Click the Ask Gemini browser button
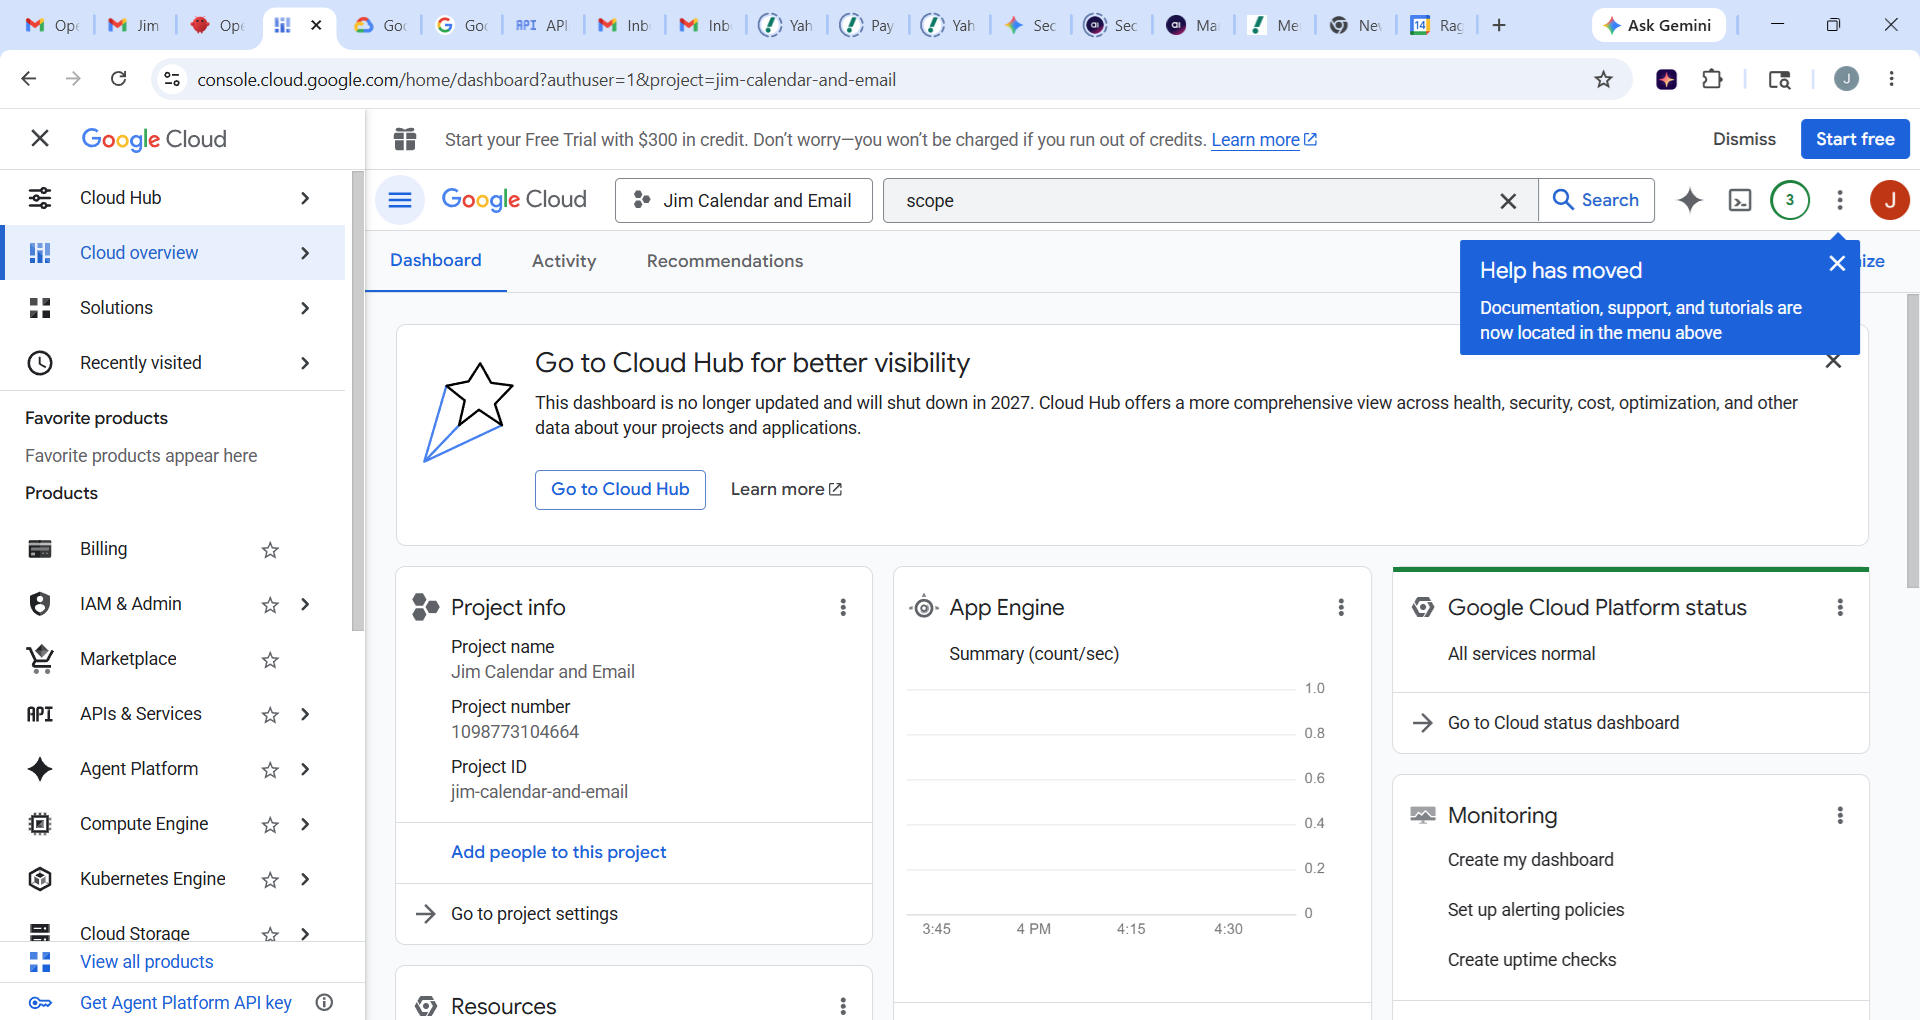Image resolution: width=1920 pixels, height=1020 pixels. (x=1659, y=25)
